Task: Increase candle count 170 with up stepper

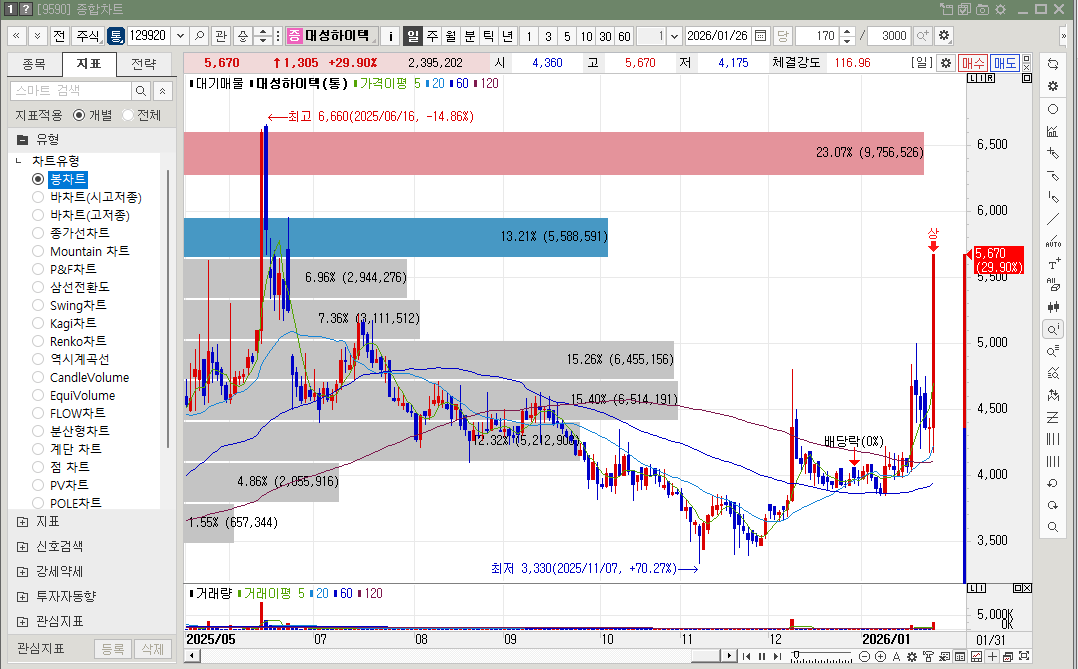Action: pyautogui.click(x=848, y=32)
